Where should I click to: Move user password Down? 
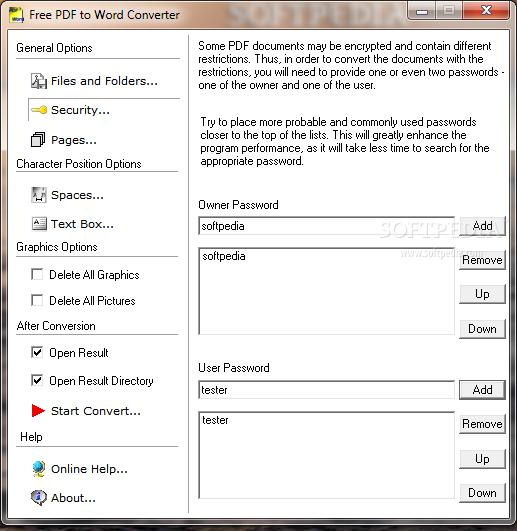tap(482, 493)
